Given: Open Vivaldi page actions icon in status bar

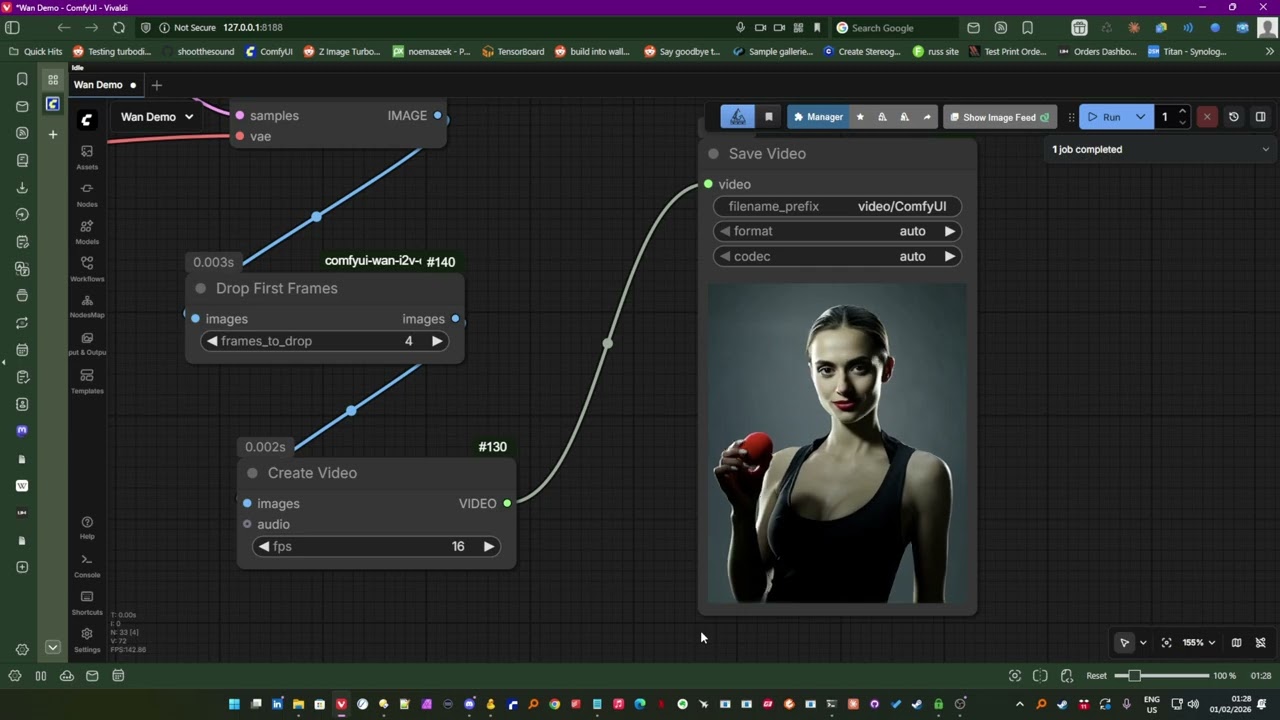Looking at the screenshot, I should 1067,676.
